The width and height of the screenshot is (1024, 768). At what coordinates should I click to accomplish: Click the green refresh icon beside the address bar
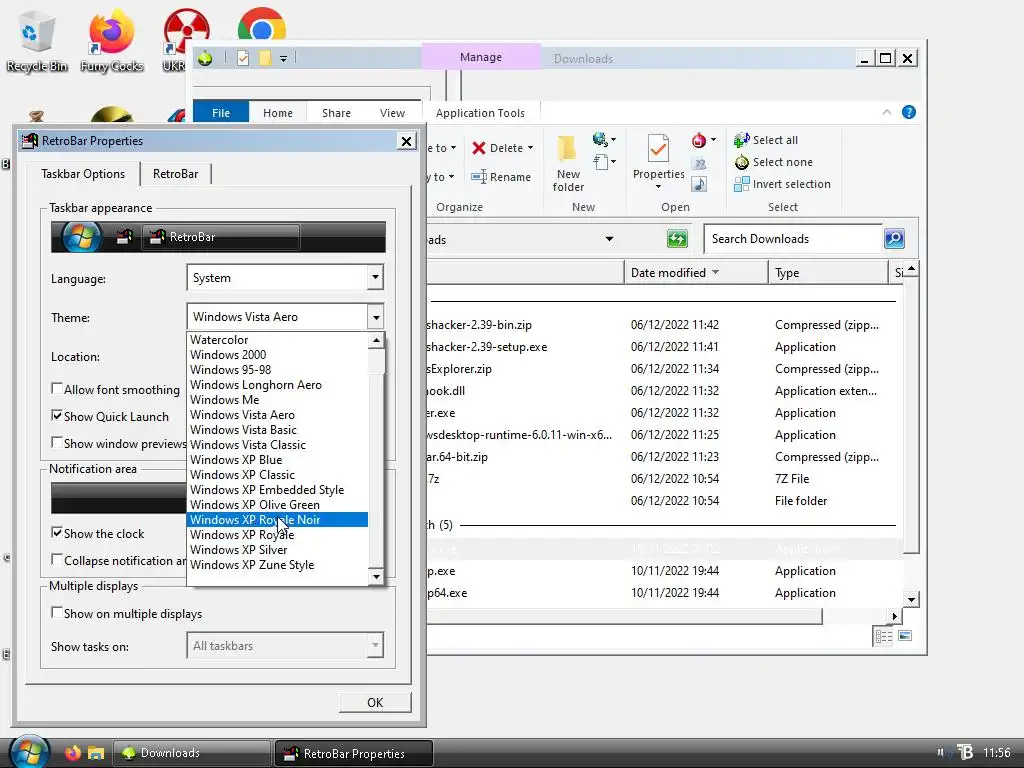(677, 238)
